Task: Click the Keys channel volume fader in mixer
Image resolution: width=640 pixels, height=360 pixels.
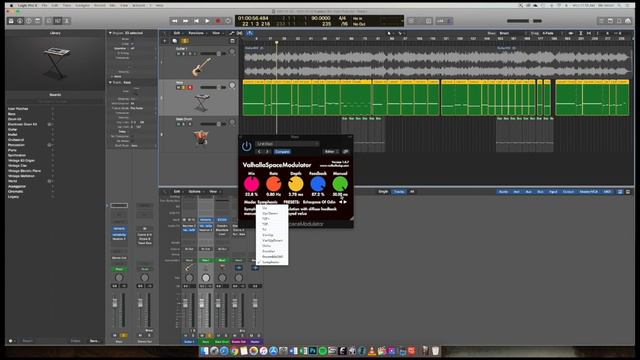Action: point(202,303)
